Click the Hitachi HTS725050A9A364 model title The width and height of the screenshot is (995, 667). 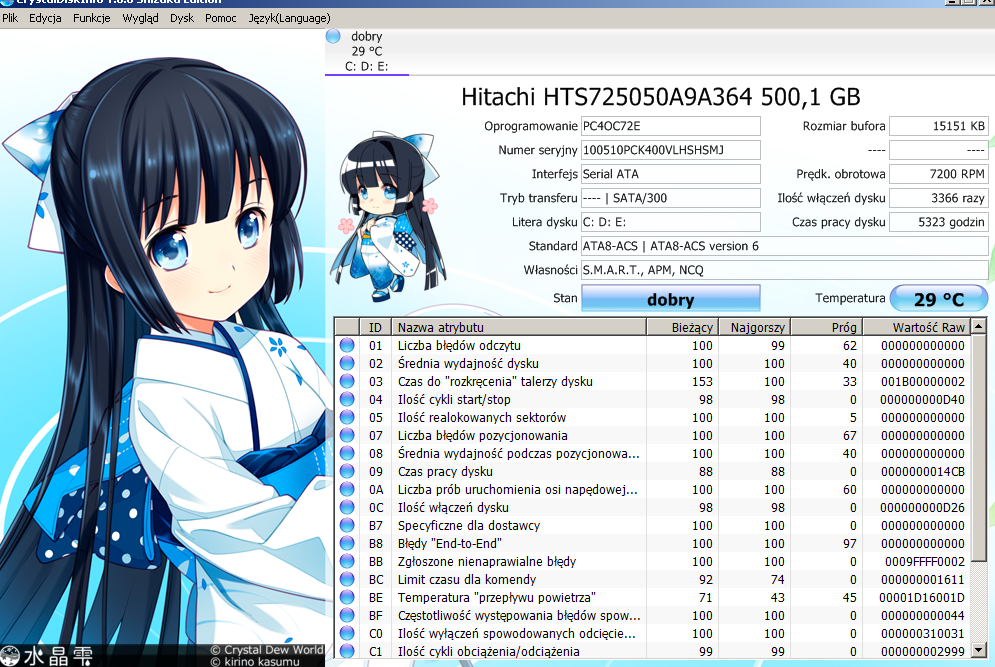[661, 96]
